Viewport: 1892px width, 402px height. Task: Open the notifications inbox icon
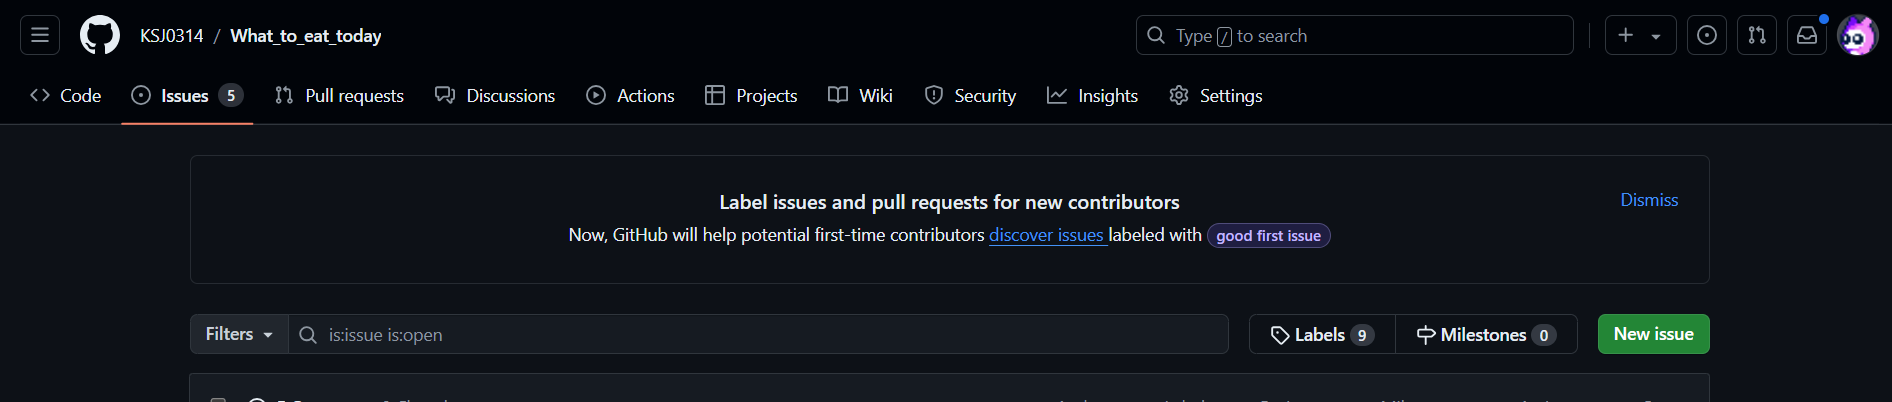coord(1807,35)
